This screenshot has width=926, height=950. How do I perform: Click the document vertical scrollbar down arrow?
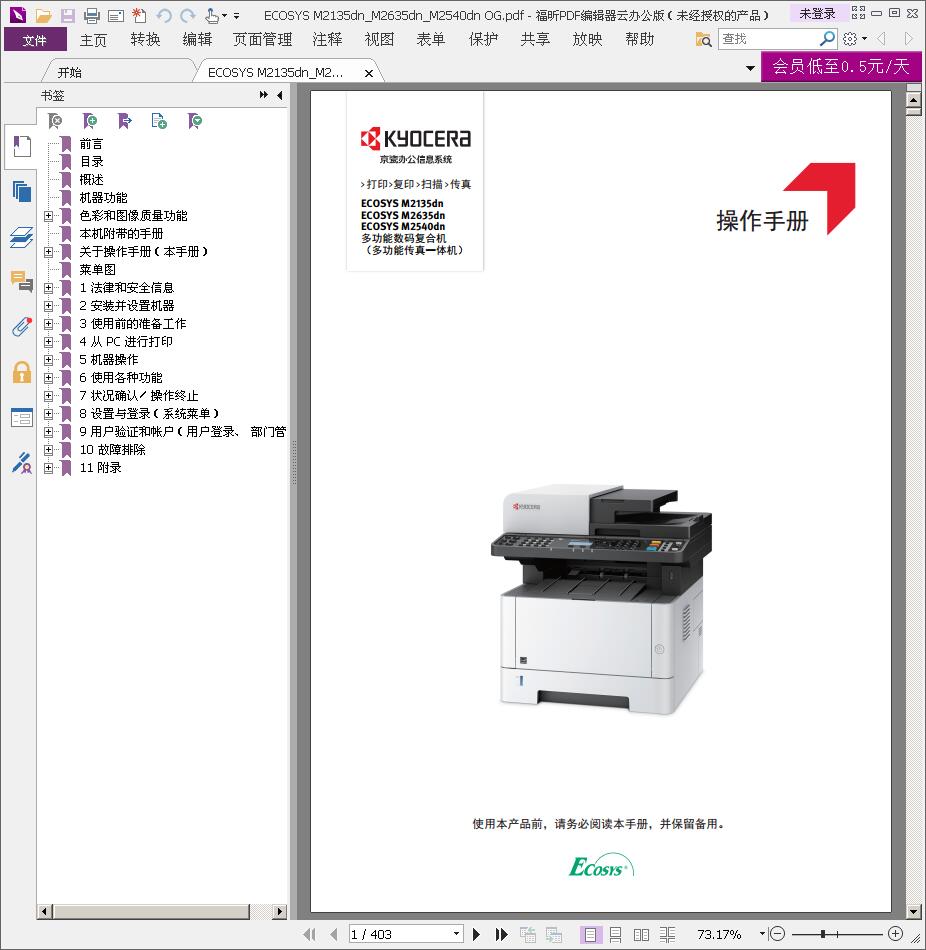point(914,911)
